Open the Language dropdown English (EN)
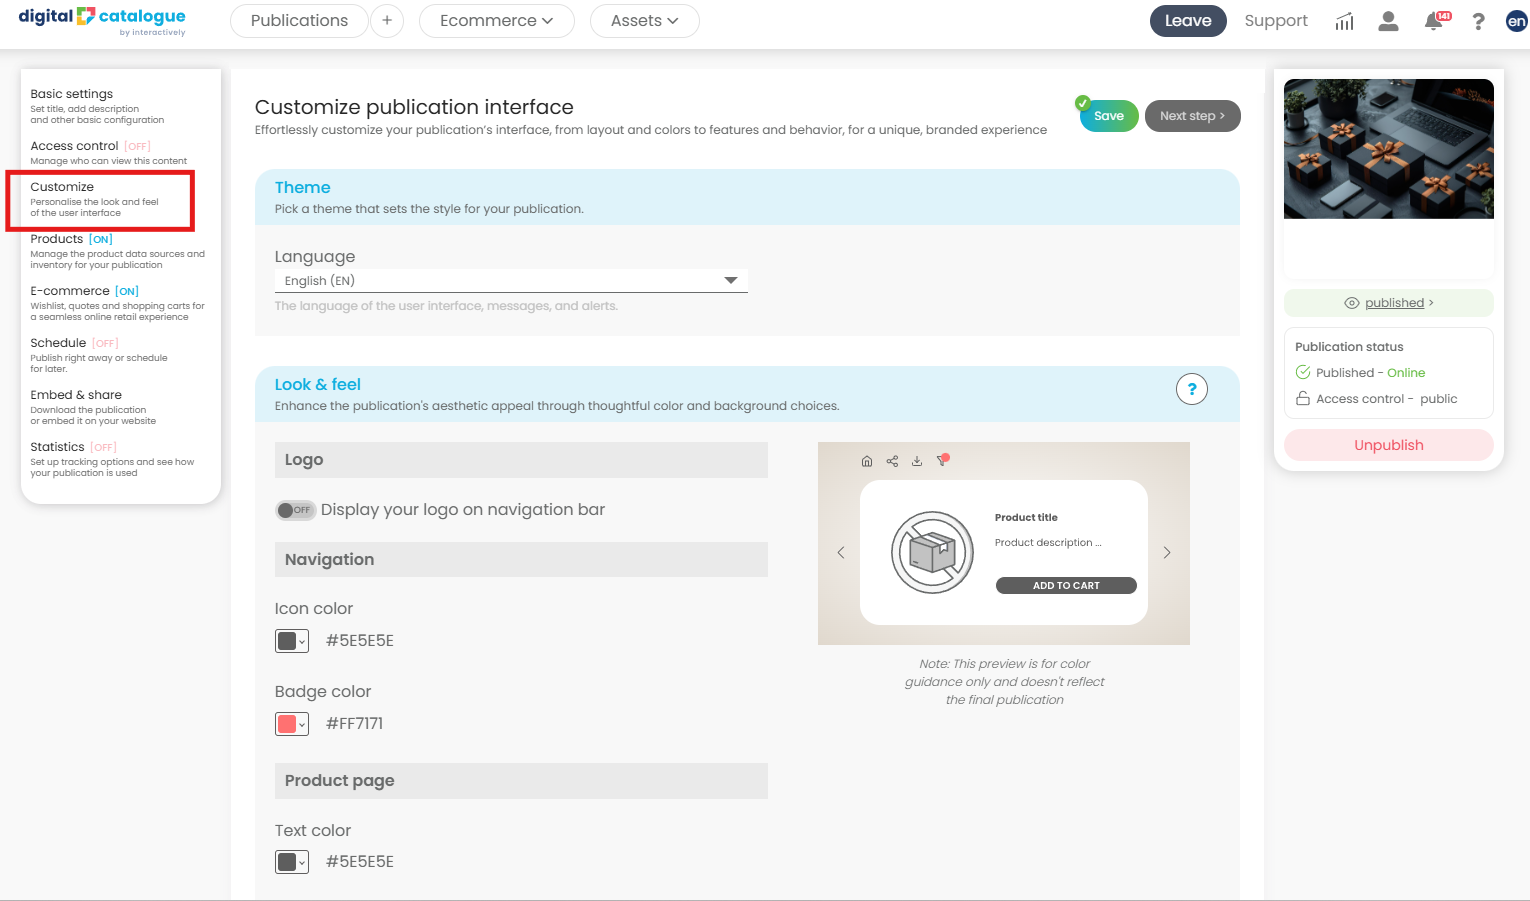 point(510,281)
